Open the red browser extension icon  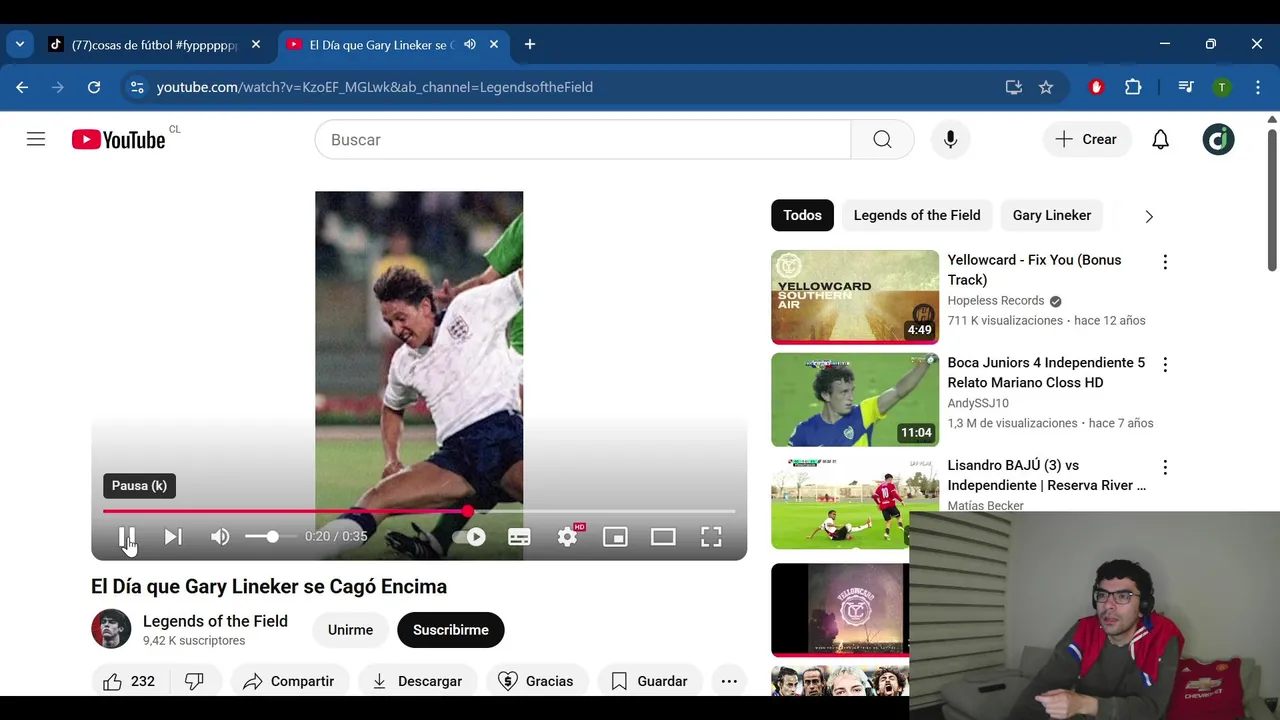coord(1096,87)
